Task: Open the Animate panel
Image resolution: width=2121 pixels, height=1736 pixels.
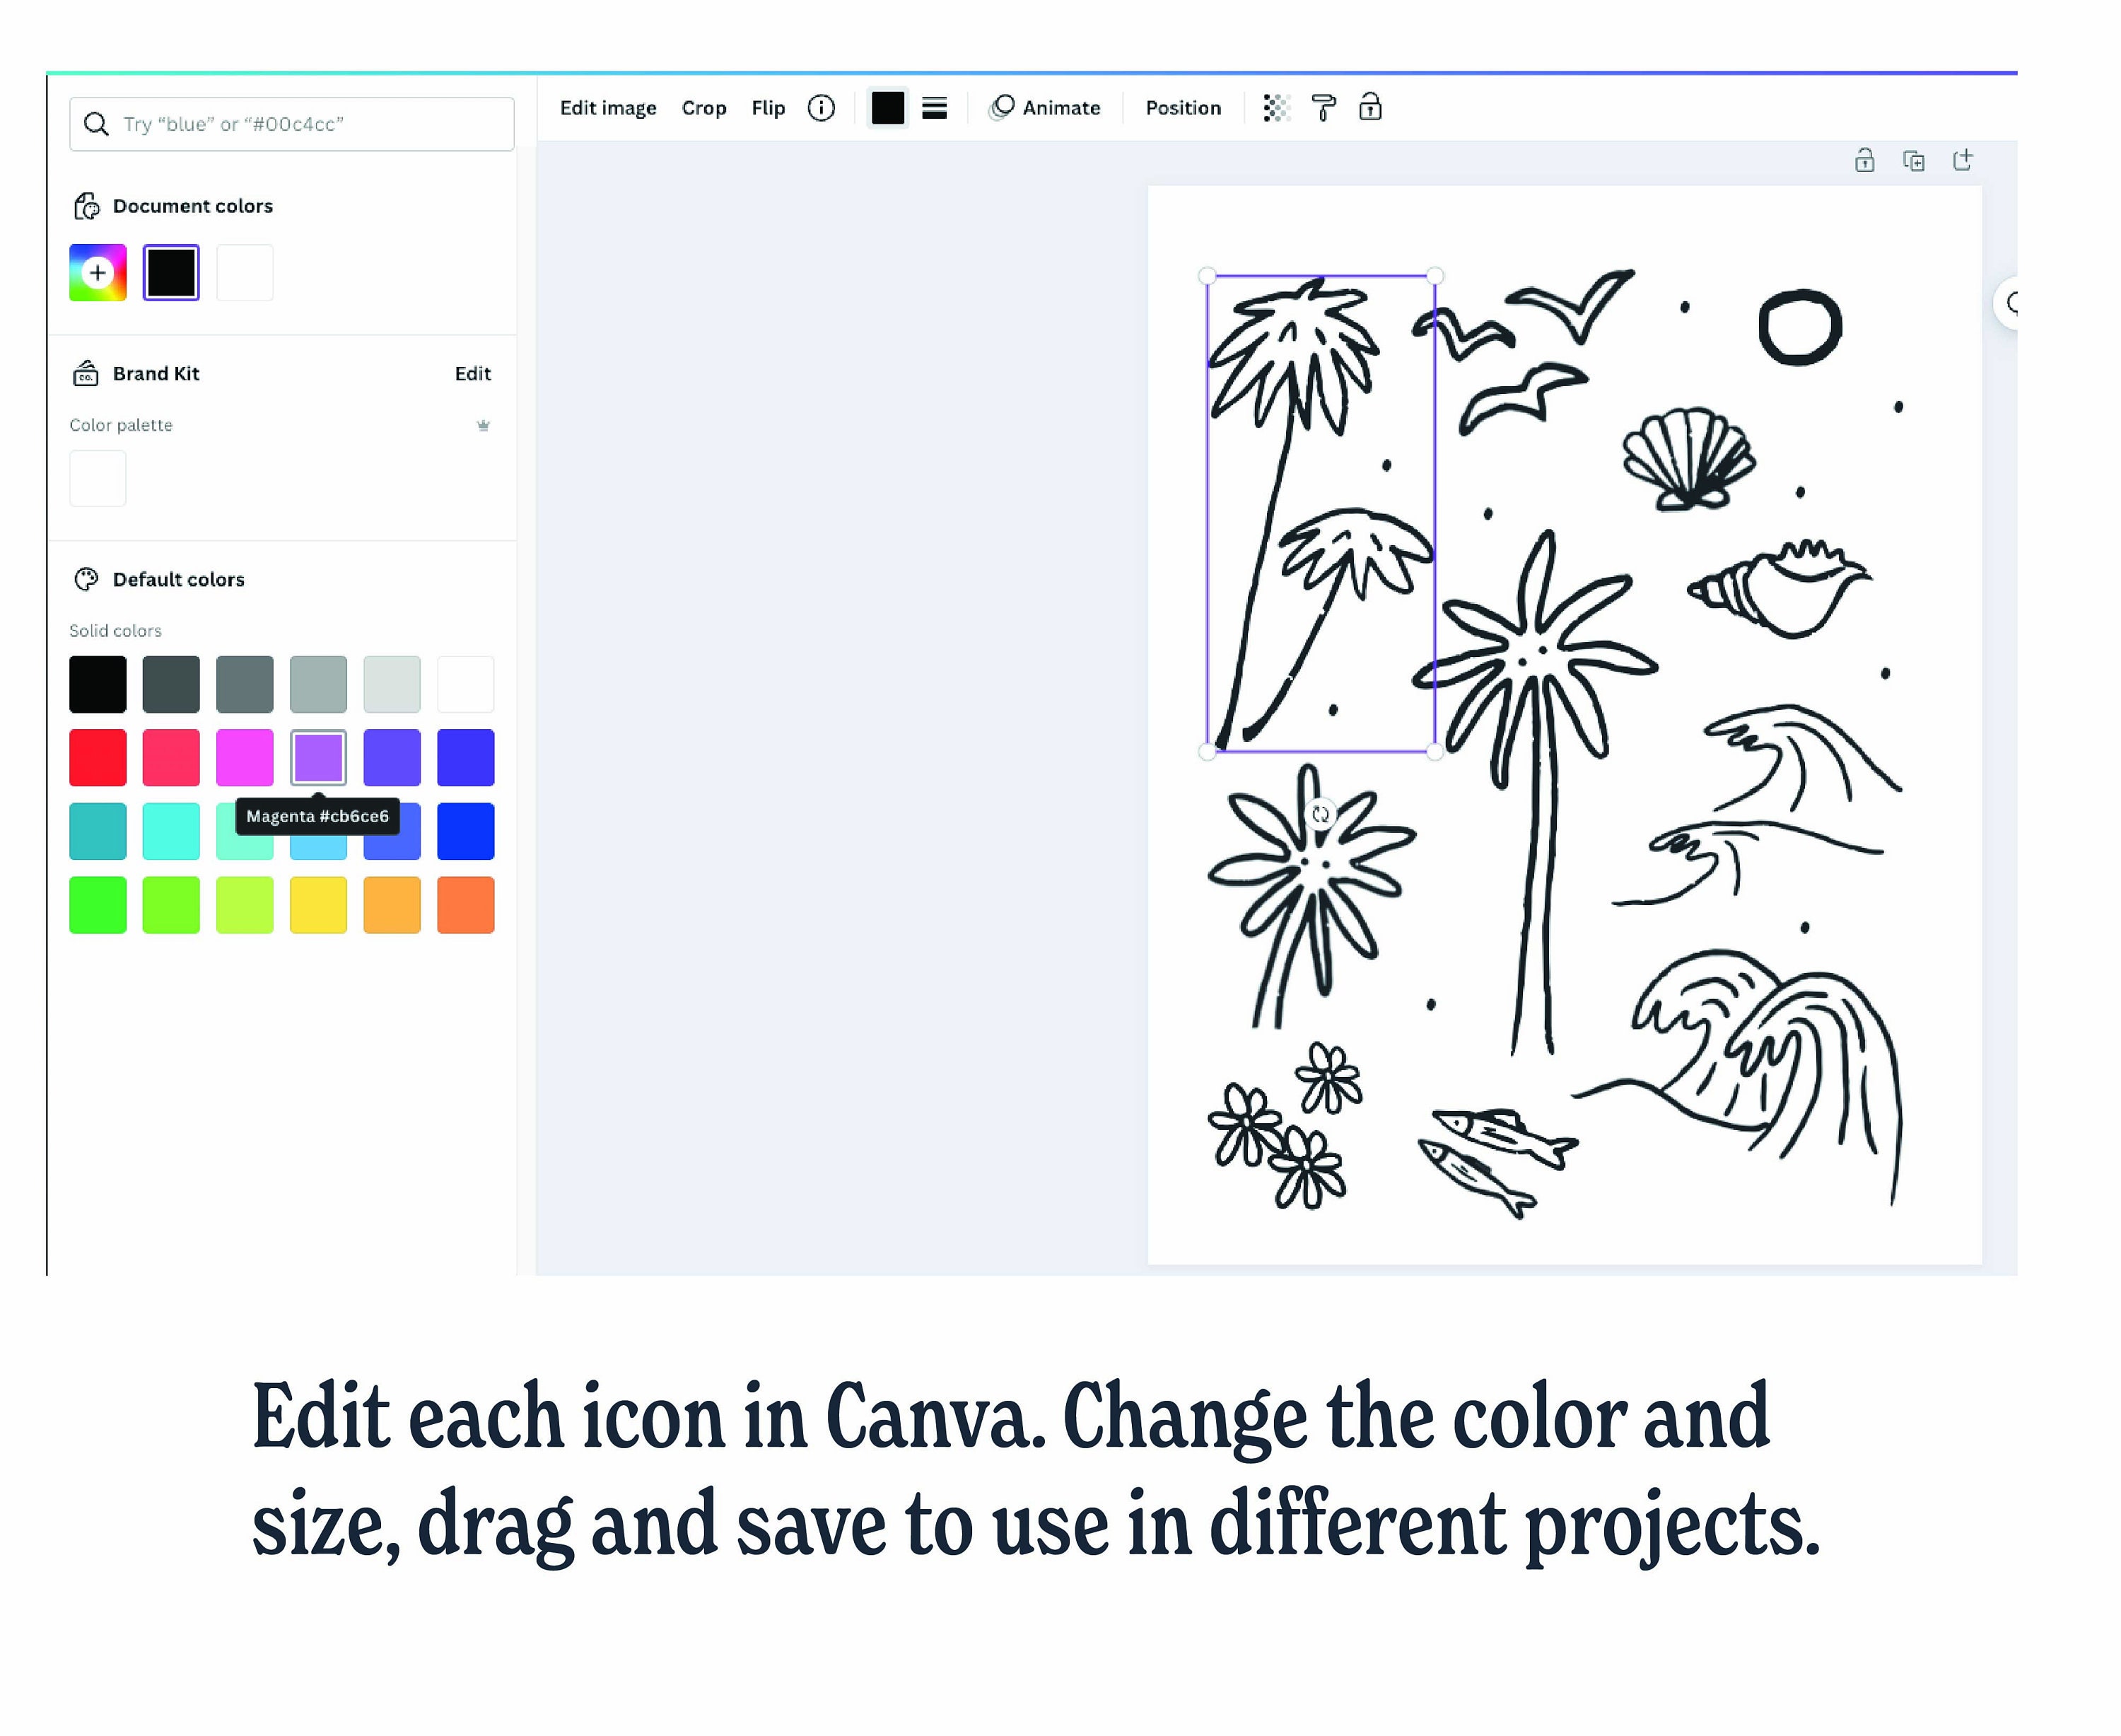Action: (1045, 107)
